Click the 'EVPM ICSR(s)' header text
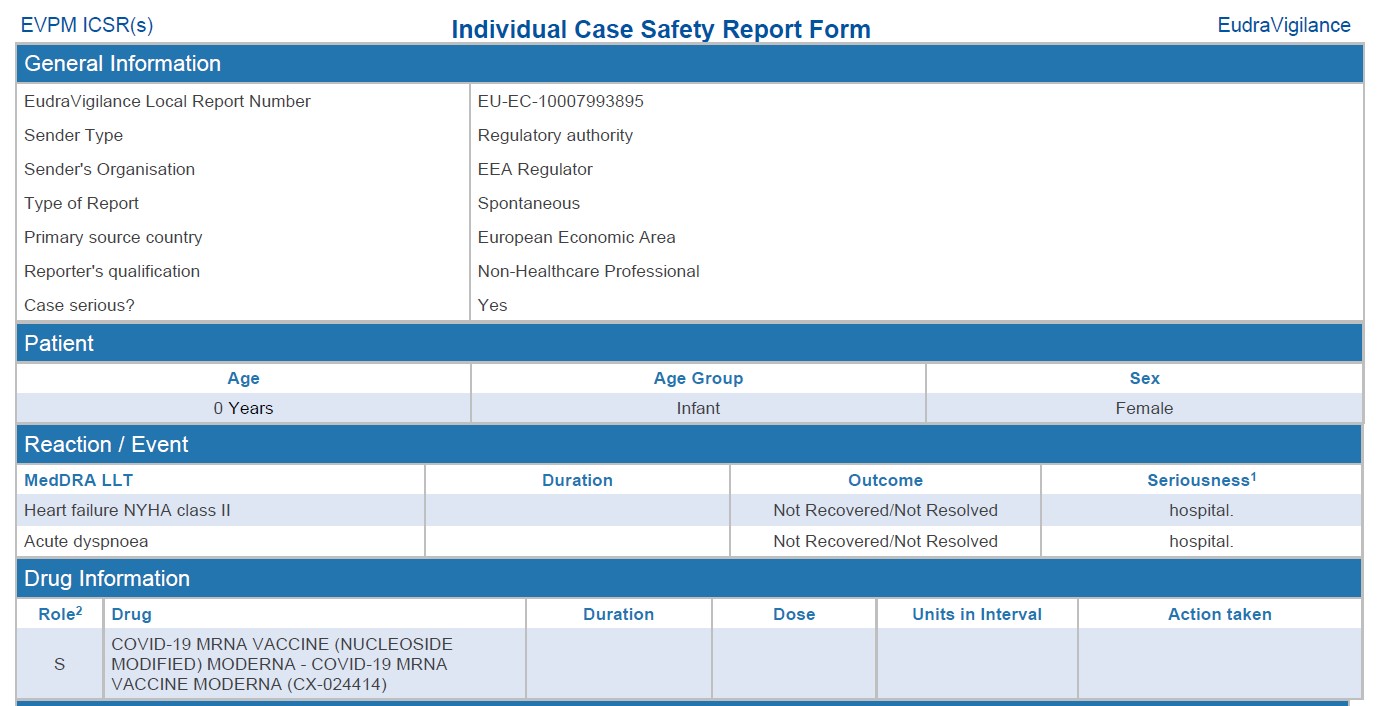This screenshot has width=1385, height=706. [87, 26]
